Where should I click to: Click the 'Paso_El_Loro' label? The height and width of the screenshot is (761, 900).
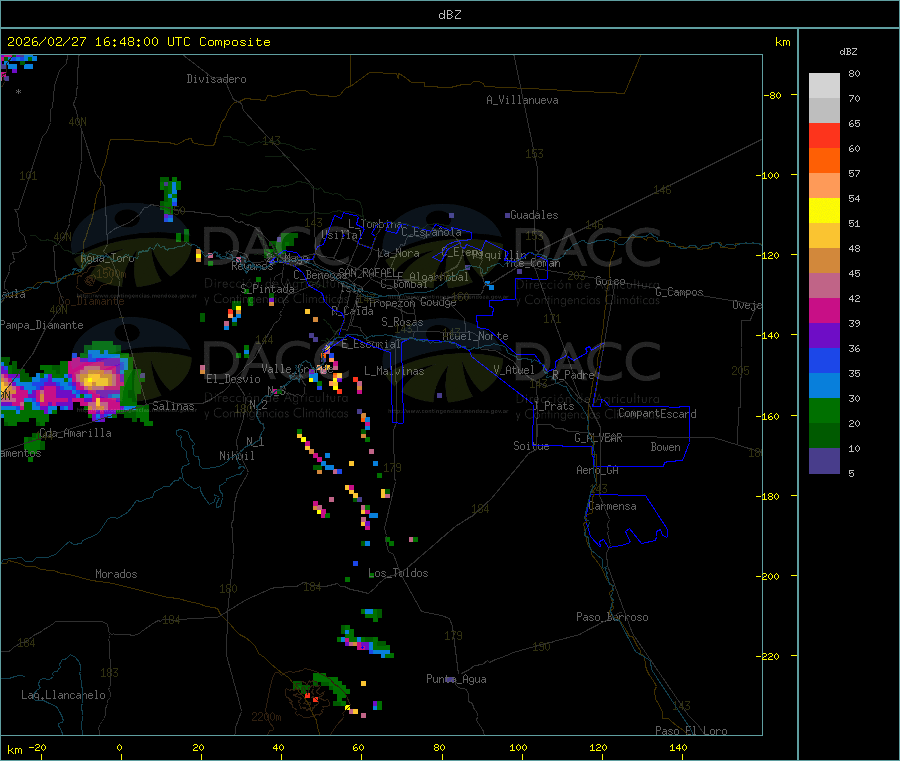coord(691,731)
